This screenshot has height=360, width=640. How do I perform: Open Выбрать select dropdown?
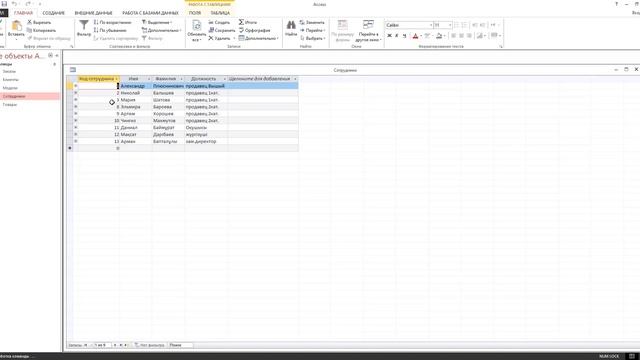[313, 38]
